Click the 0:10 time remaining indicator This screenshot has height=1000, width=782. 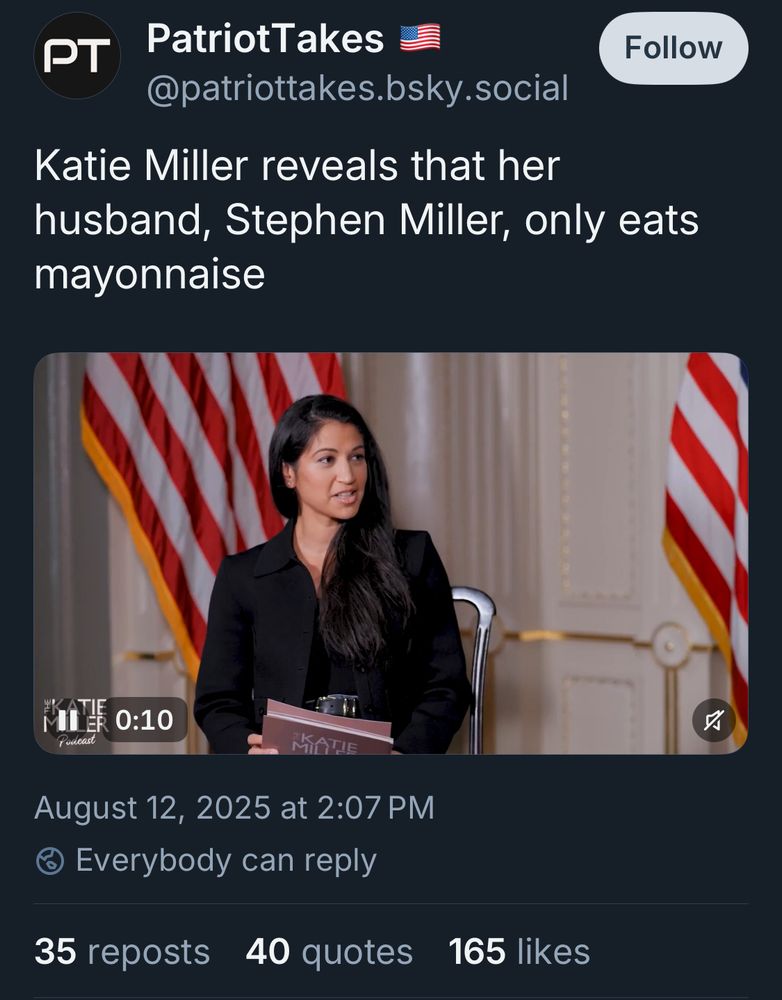144,719
